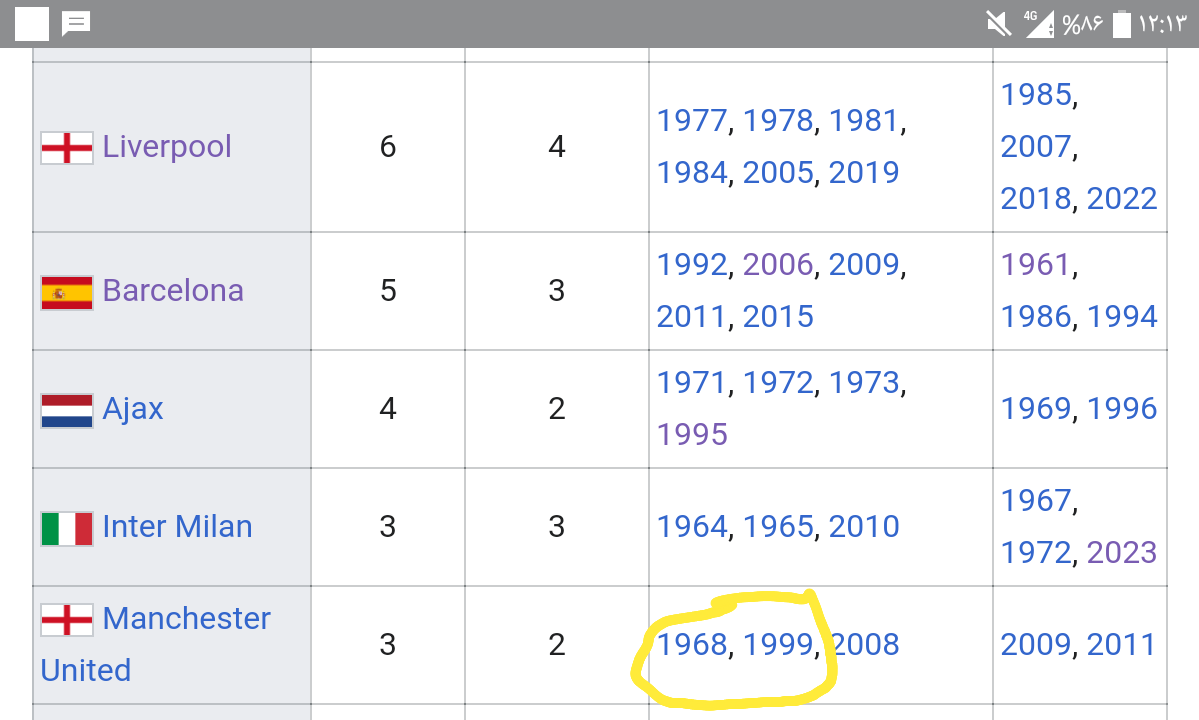Tap the 4G signal strength icon
This screenshot has height=720, width=1199.
coord(1038,24)
